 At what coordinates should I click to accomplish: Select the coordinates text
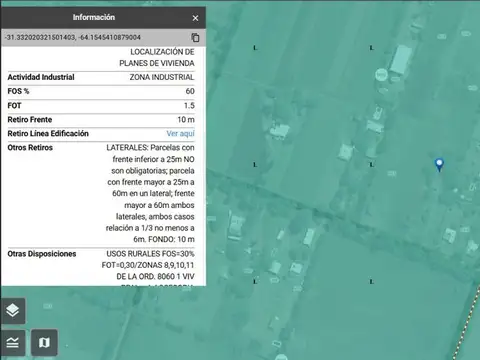tap(73, 37)
